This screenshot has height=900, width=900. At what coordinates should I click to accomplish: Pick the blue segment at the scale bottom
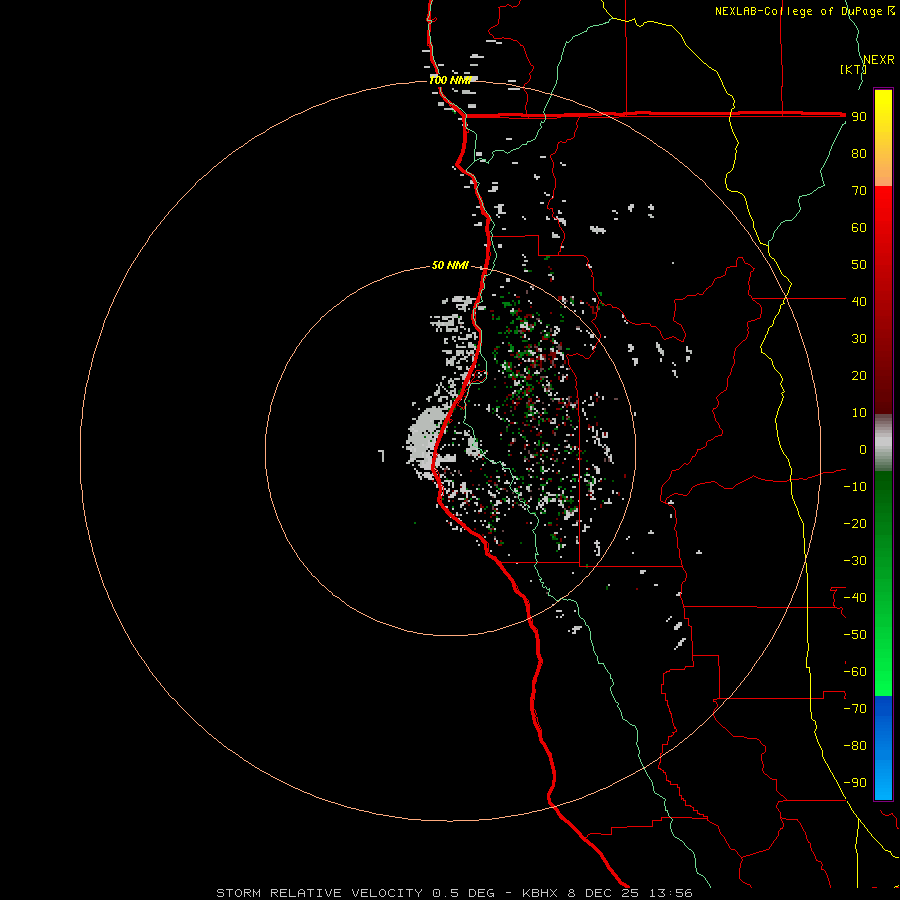(883, 748)
